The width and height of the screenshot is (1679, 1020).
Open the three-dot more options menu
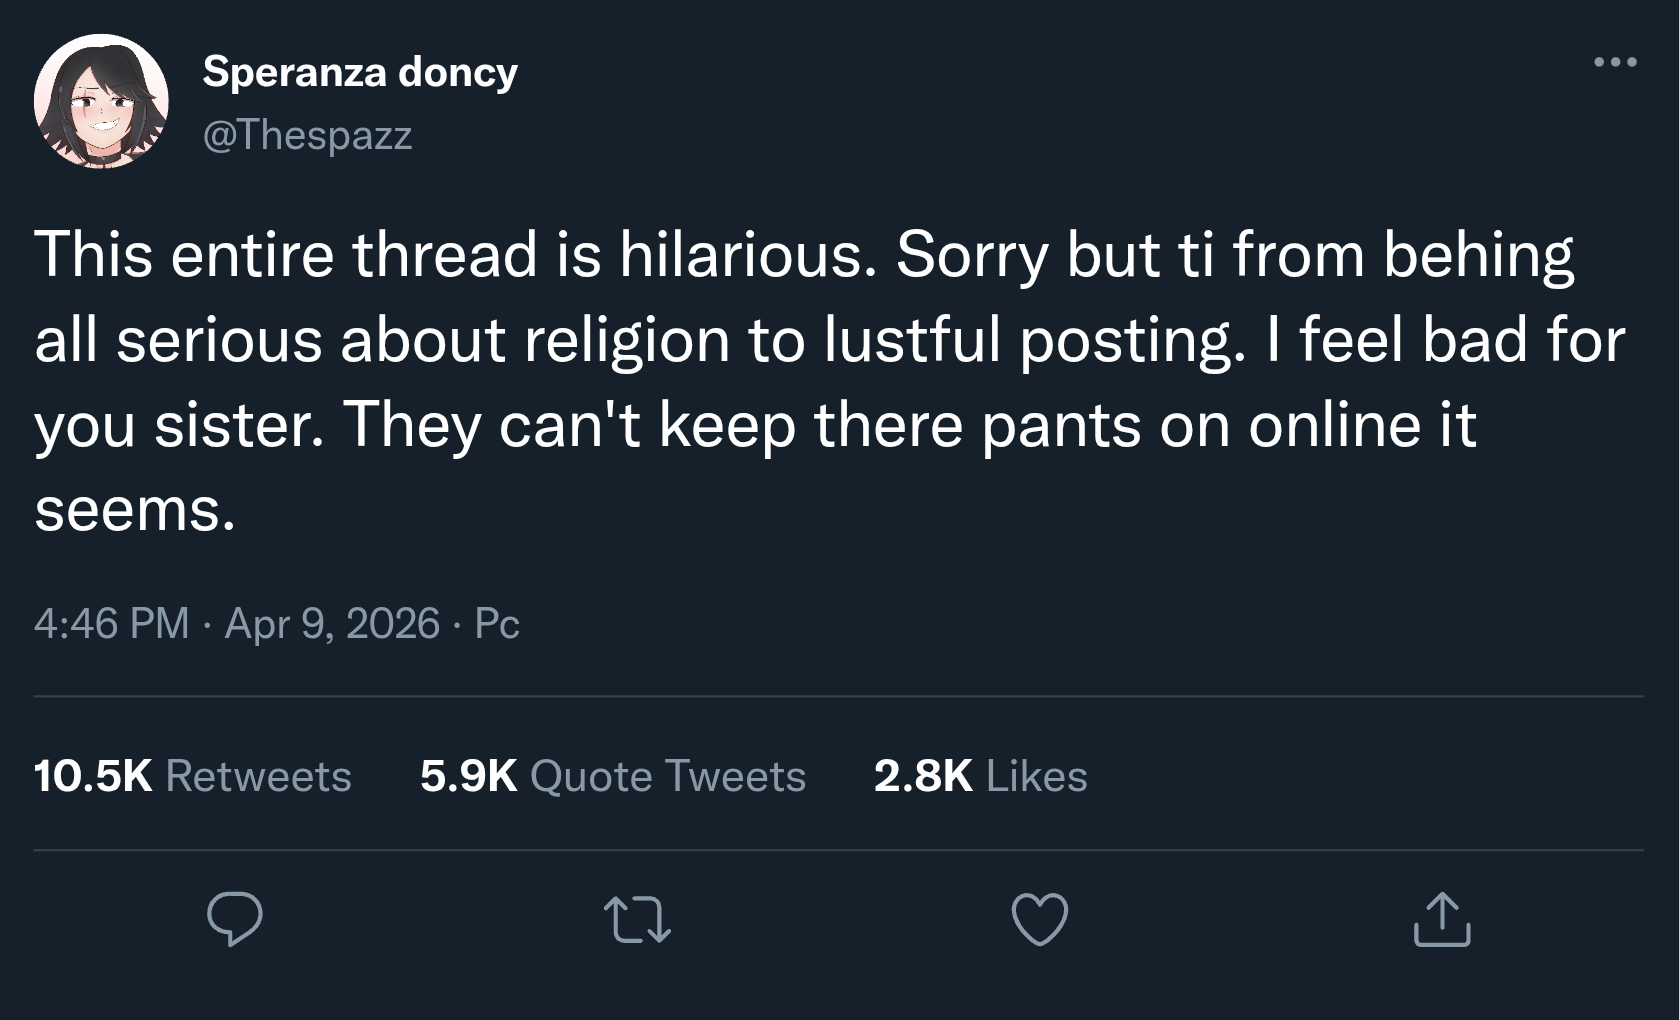1615,62
